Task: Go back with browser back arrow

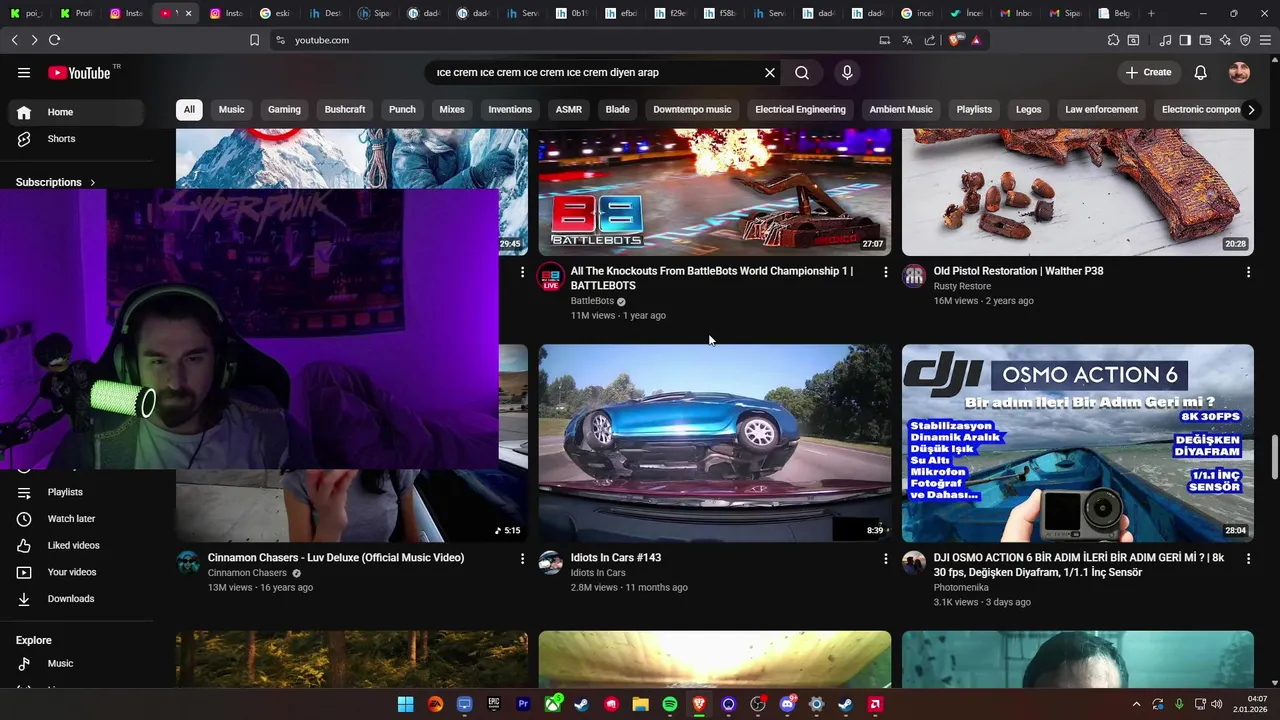Action: click(x=14, y=40)
